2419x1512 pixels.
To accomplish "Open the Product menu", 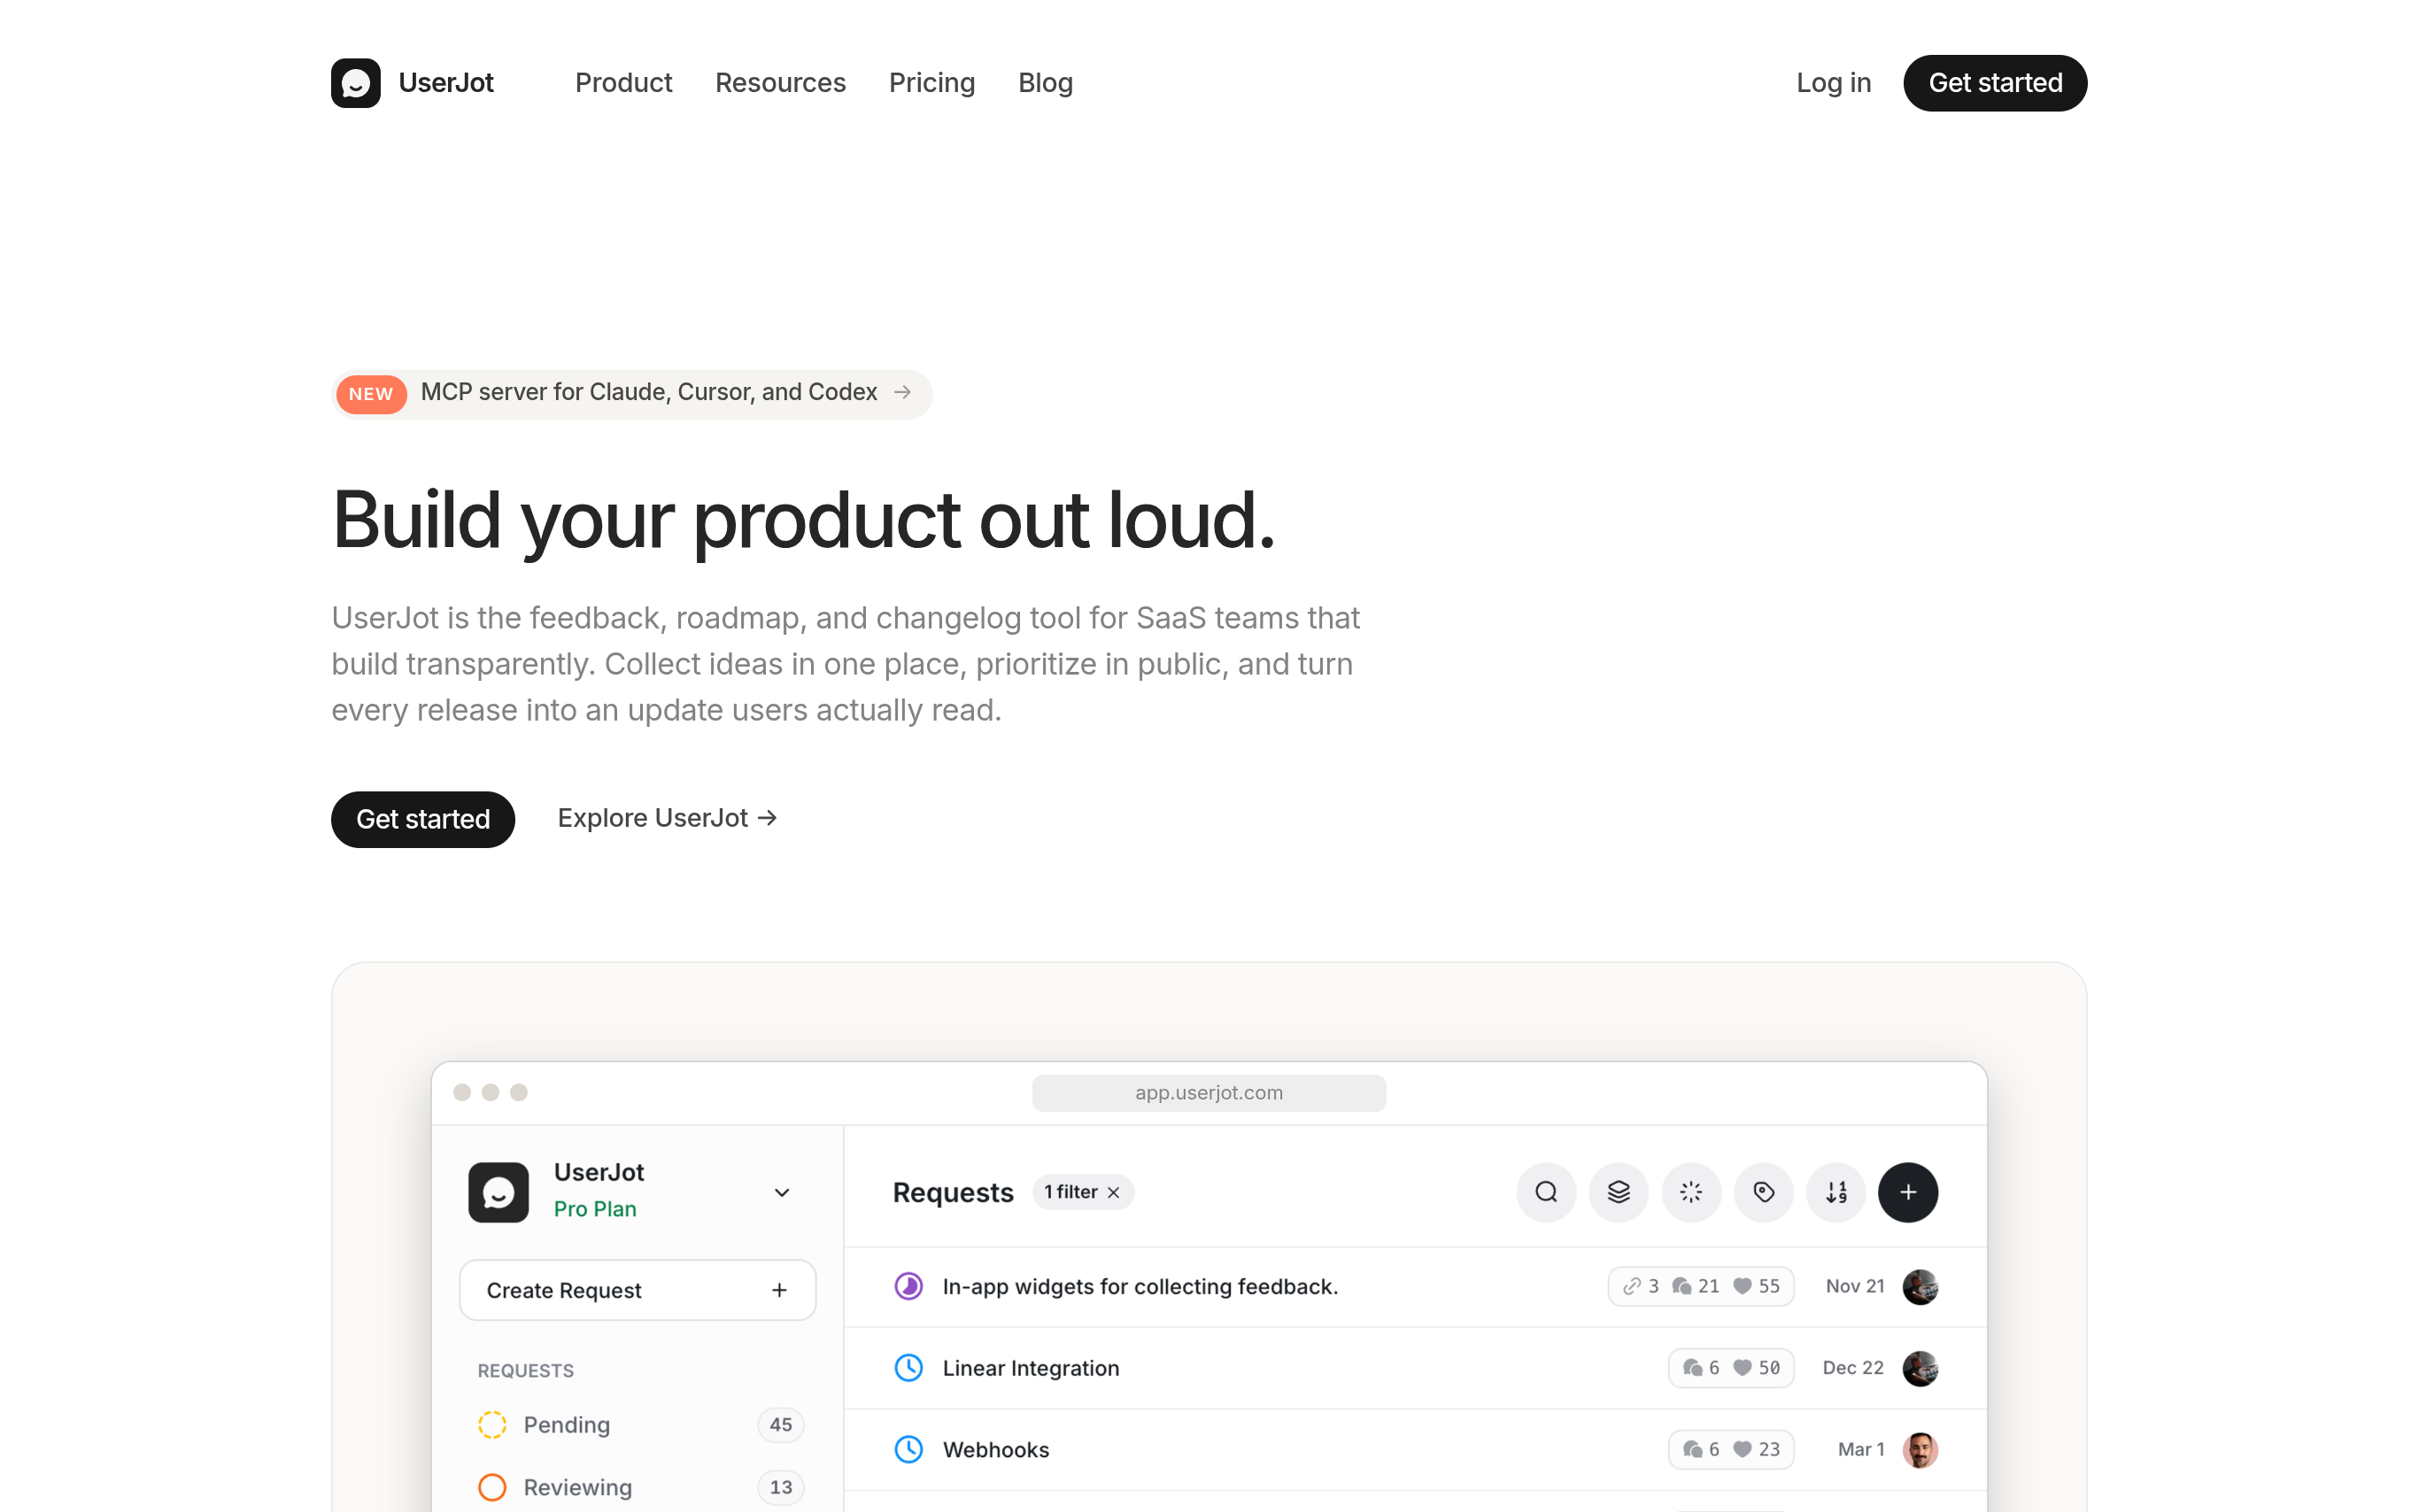I will 623,83.
